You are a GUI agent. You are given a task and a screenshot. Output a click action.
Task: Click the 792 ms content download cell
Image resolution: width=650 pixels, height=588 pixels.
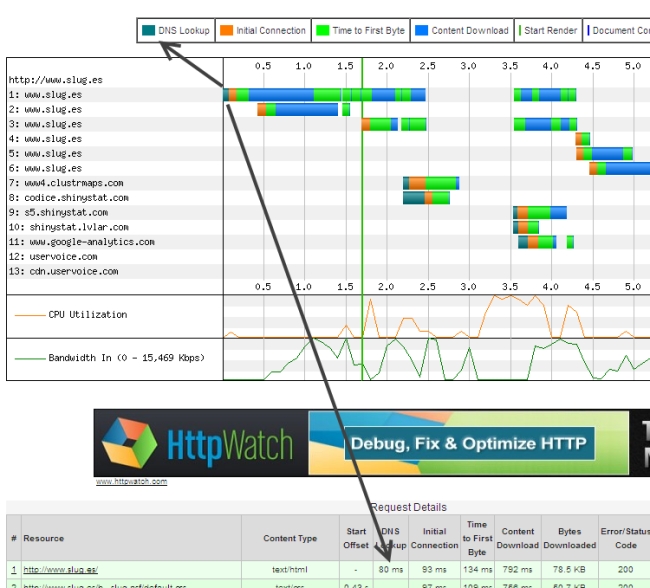pyautogui.click(x=517, y=570)
